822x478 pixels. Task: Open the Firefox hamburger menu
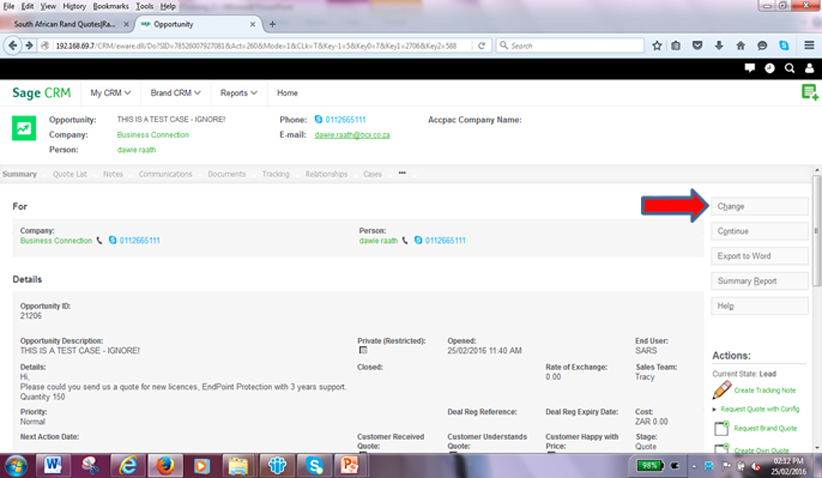point(809,46)
